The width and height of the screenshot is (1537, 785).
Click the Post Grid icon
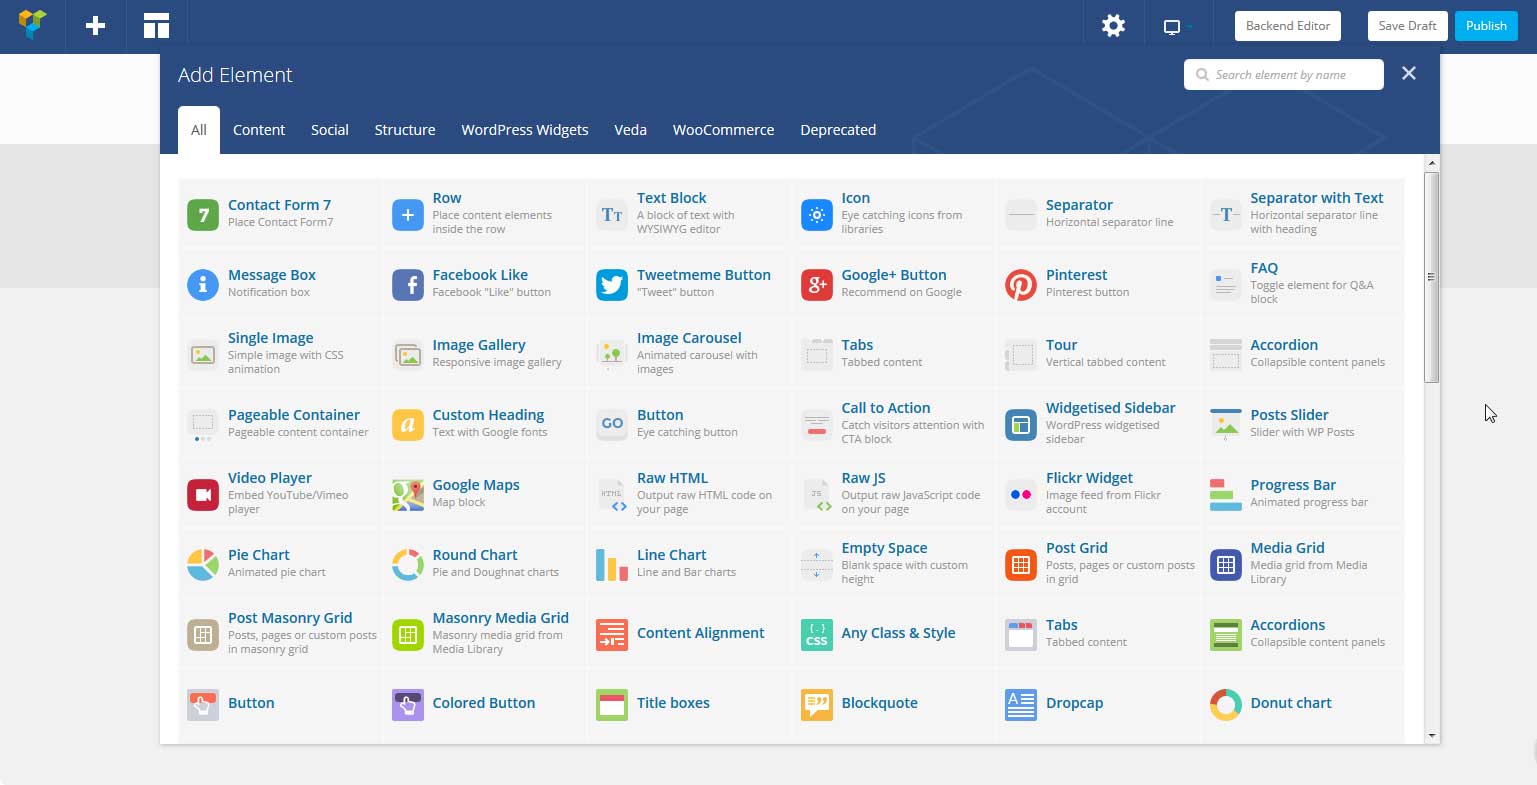[1021, 564]
